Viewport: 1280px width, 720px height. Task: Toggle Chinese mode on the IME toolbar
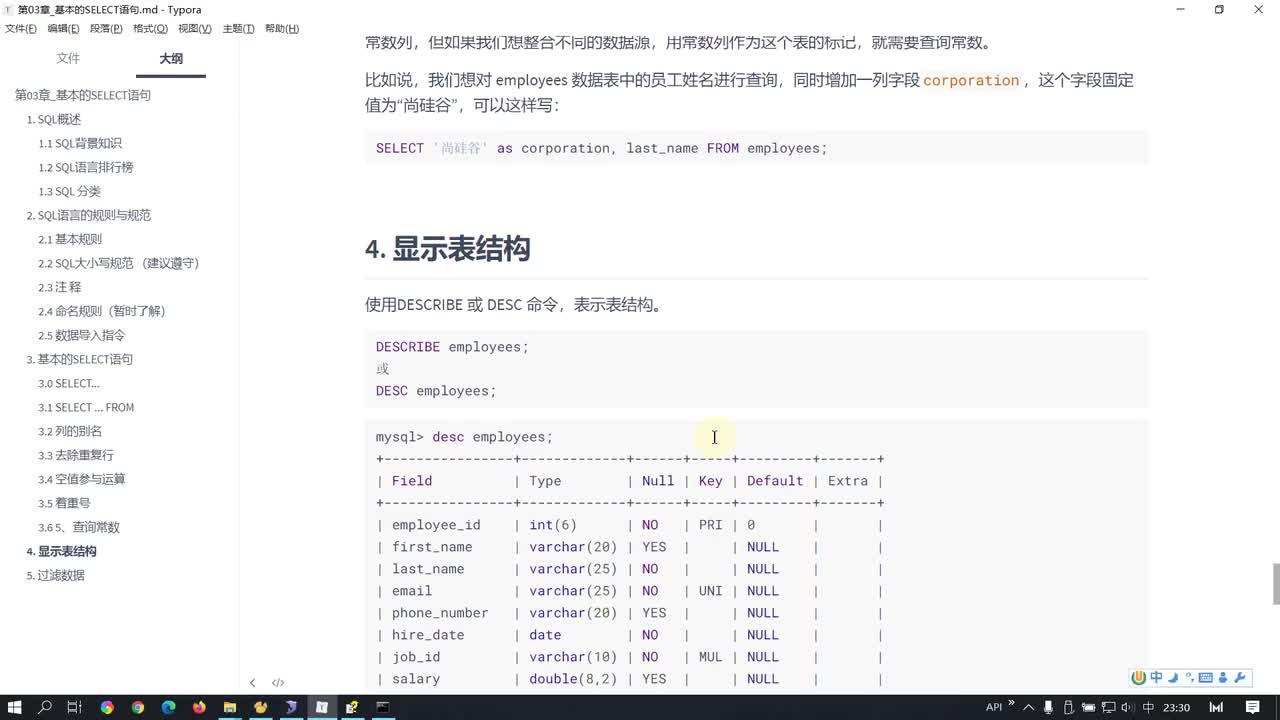point(1156,677)
